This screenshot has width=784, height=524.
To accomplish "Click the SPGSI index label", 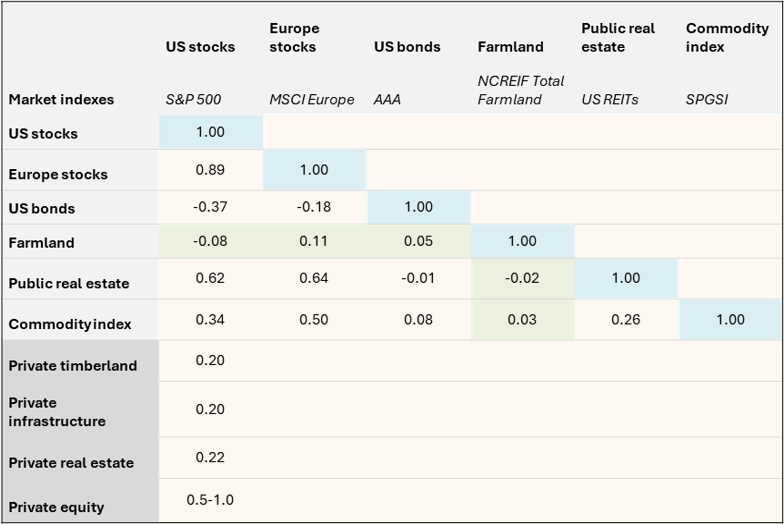I will click(x=708, y=99).
